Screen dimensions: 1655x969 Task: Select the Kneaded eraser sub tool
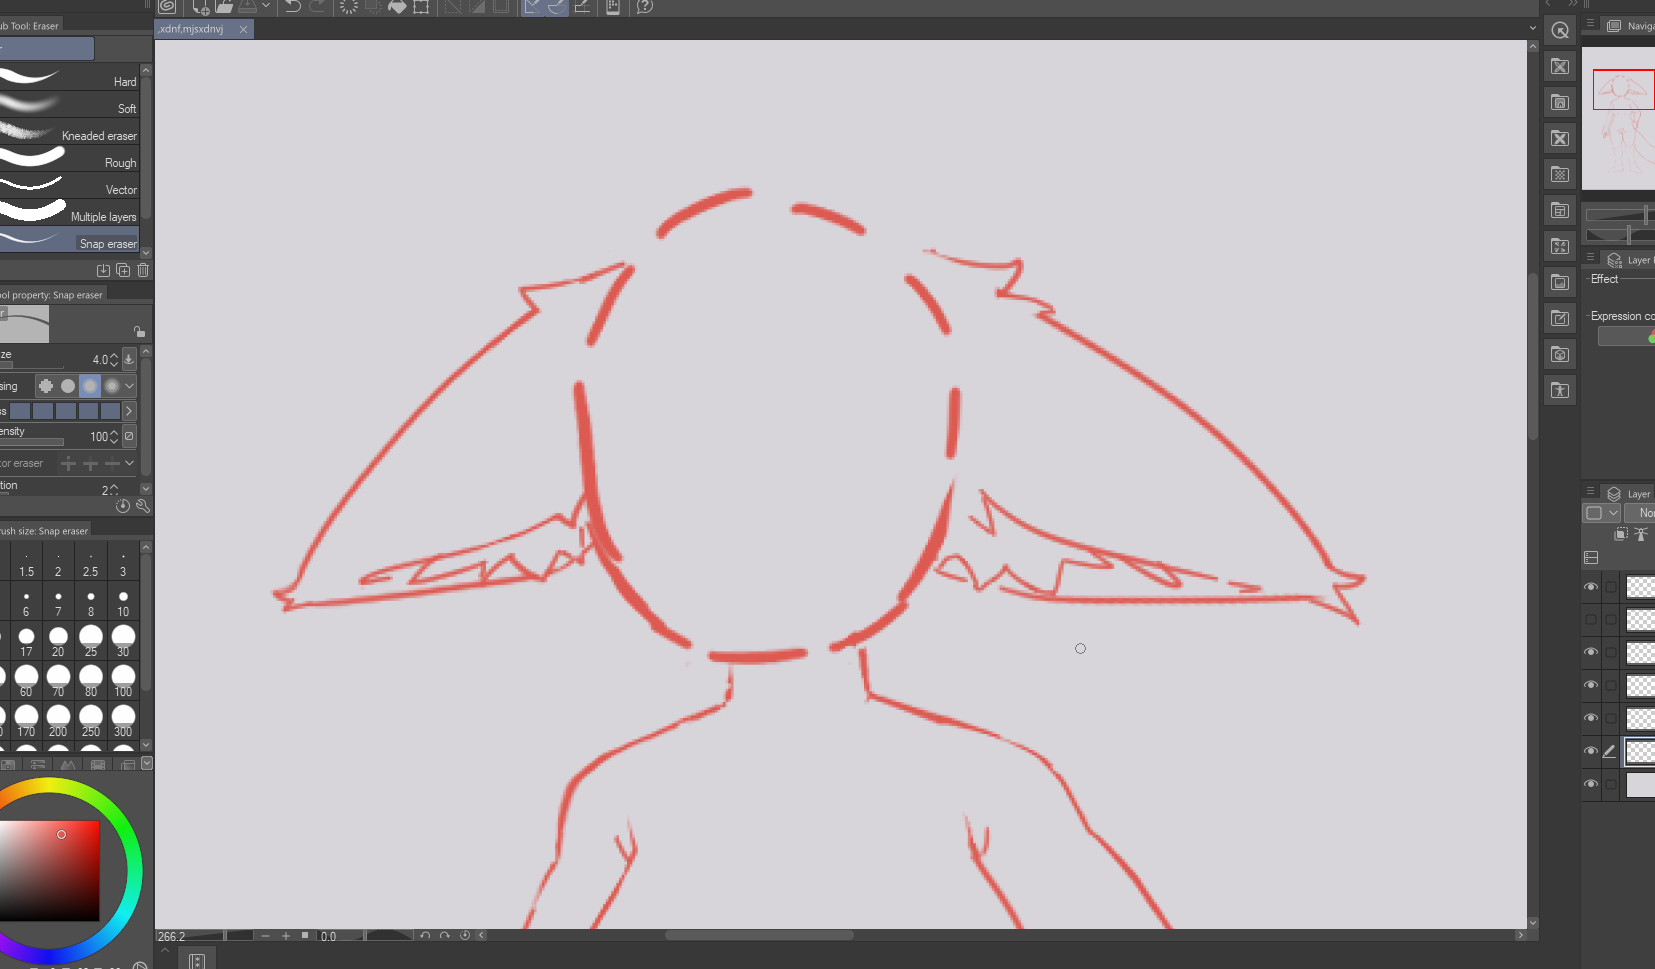[x=69, y=132]
